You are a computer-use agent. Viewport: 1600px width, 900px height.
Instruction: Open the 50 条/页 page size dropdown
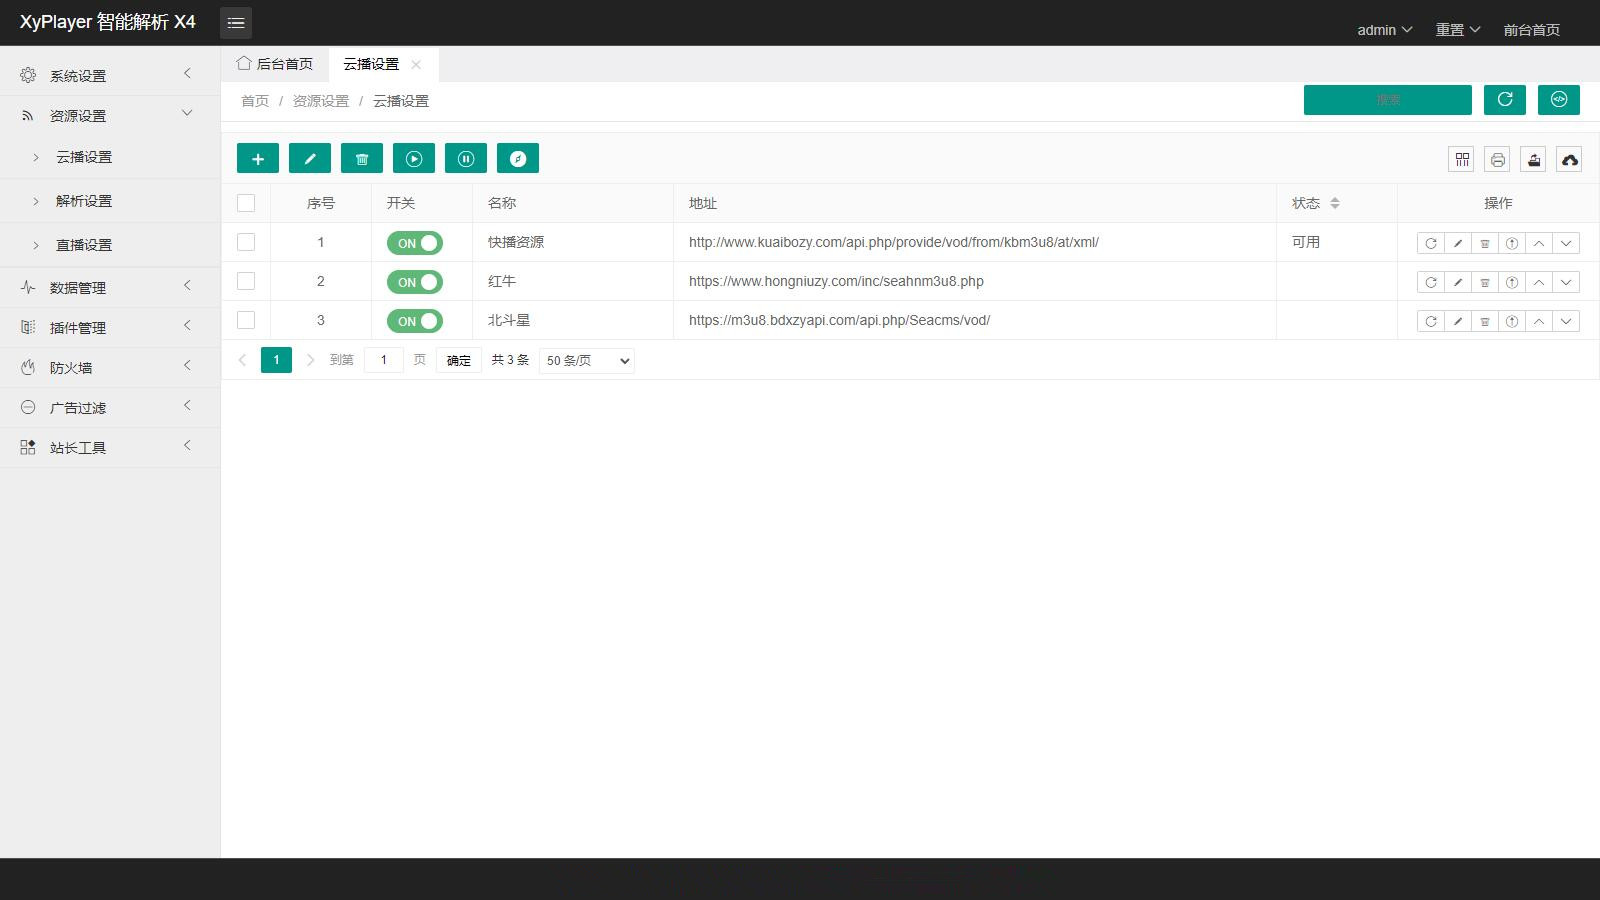click(x=587, y=360)
